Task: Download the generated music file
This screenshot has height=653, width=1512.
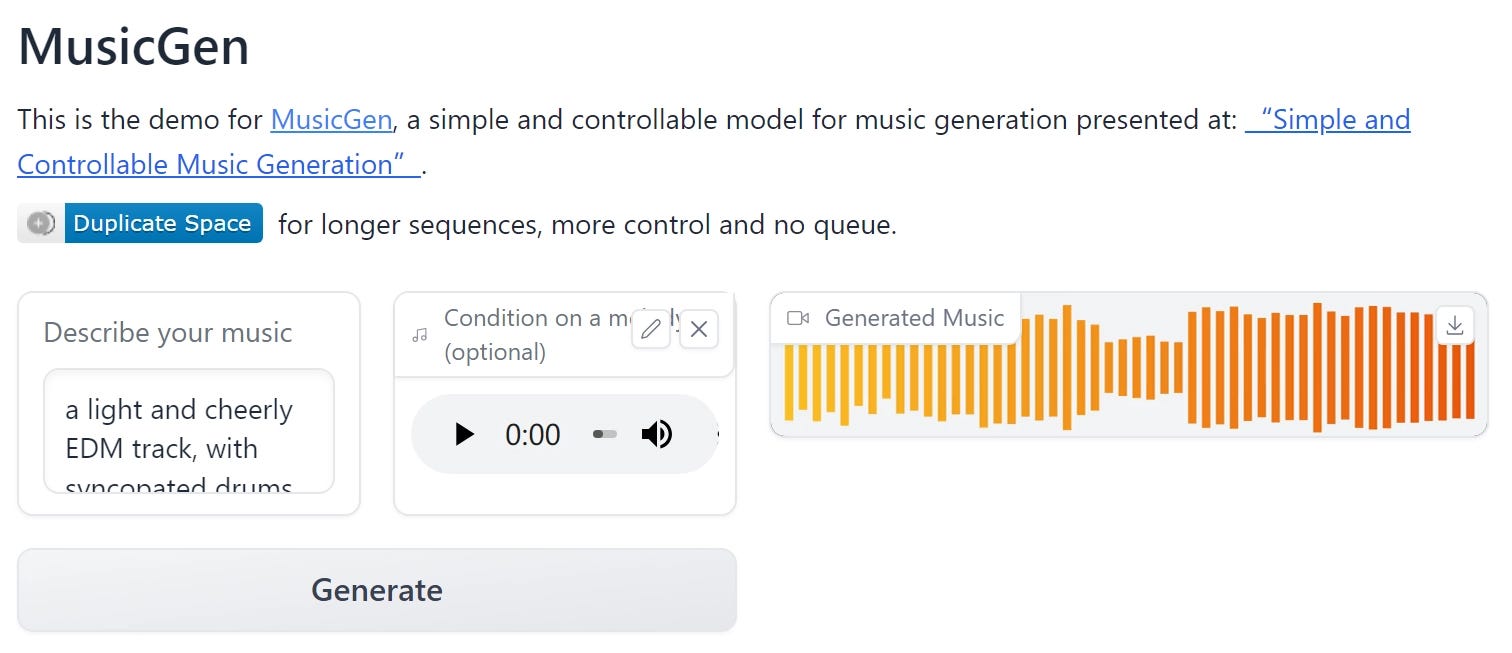Action: (x=1455, y=324)
